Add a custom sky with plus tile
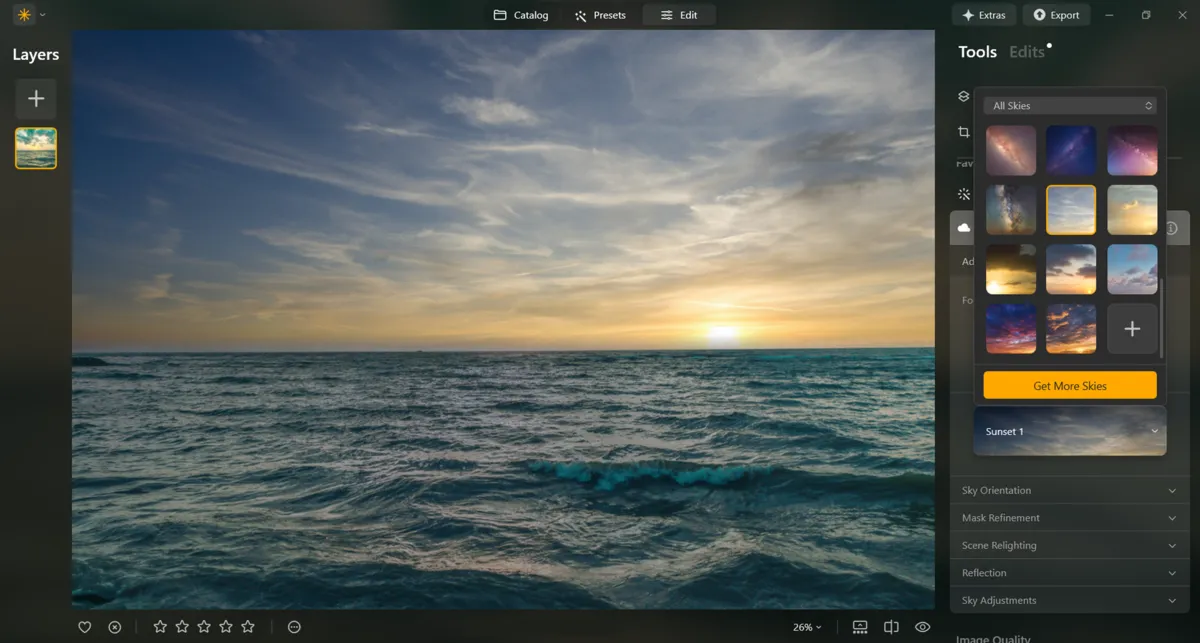 1132,329
